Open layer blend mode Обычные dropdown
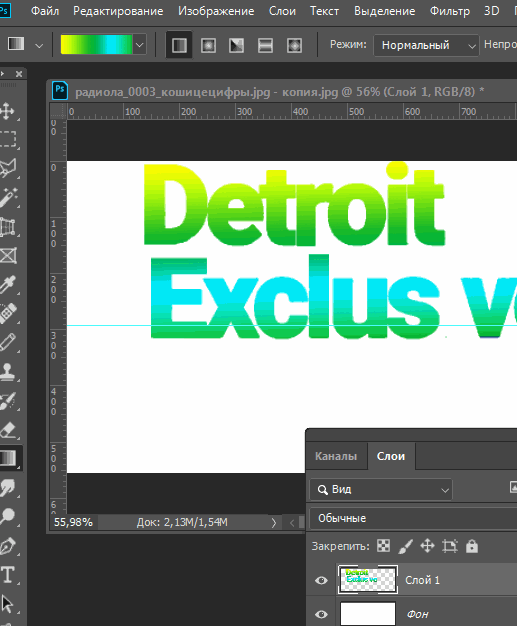Viewport: 517px width, 626px height. click(413, 518)
